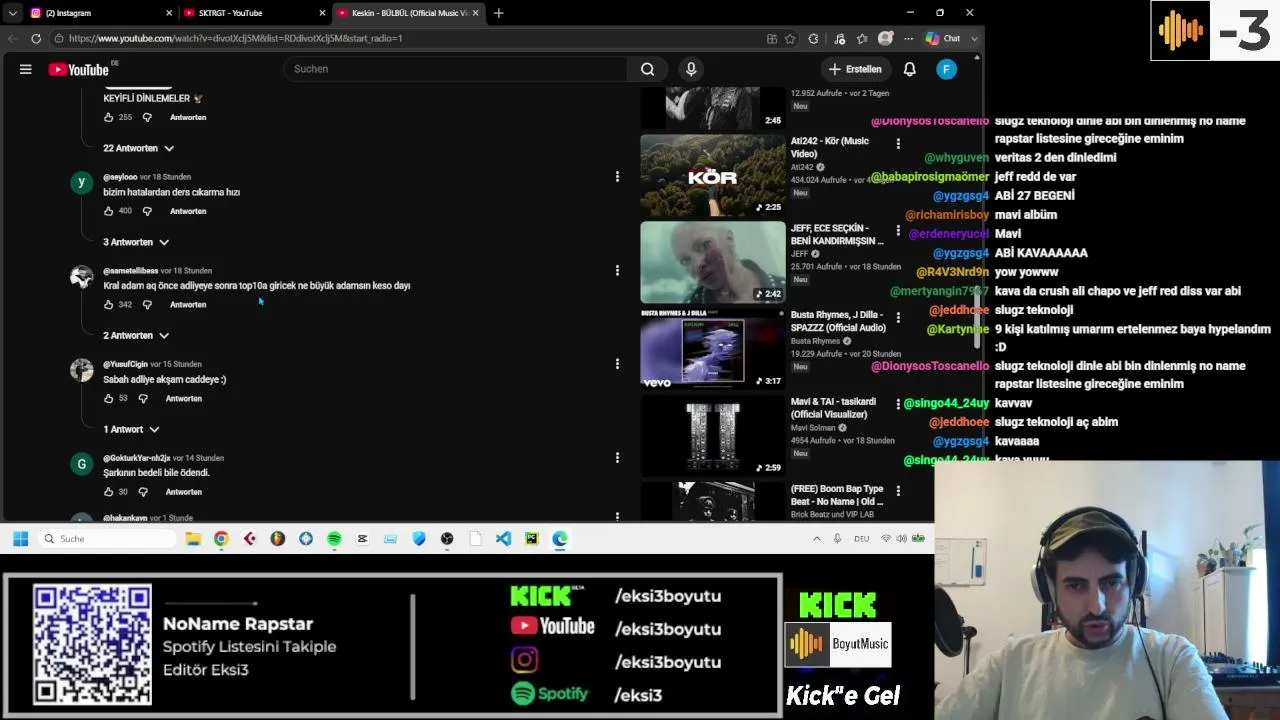Screen dimensions: 1280x720
Task: Click the Windows taskbar Suche box
Action: (x=108, y=539)
